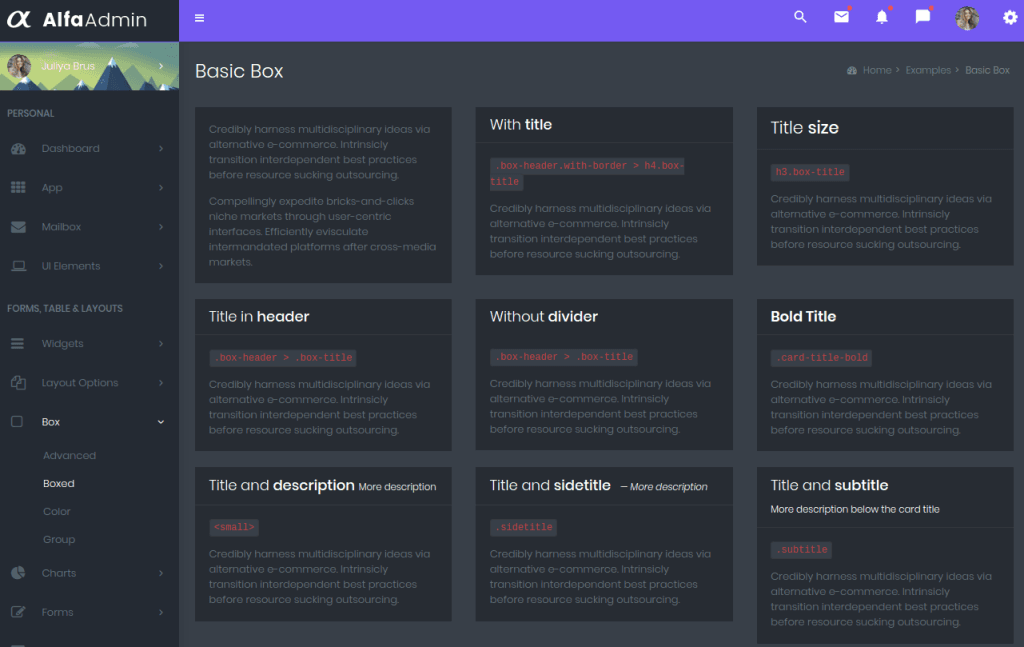The width and height of the screenshot is (1024, 647).
Task: Click the Box square icon
Action: coord(17,422)
